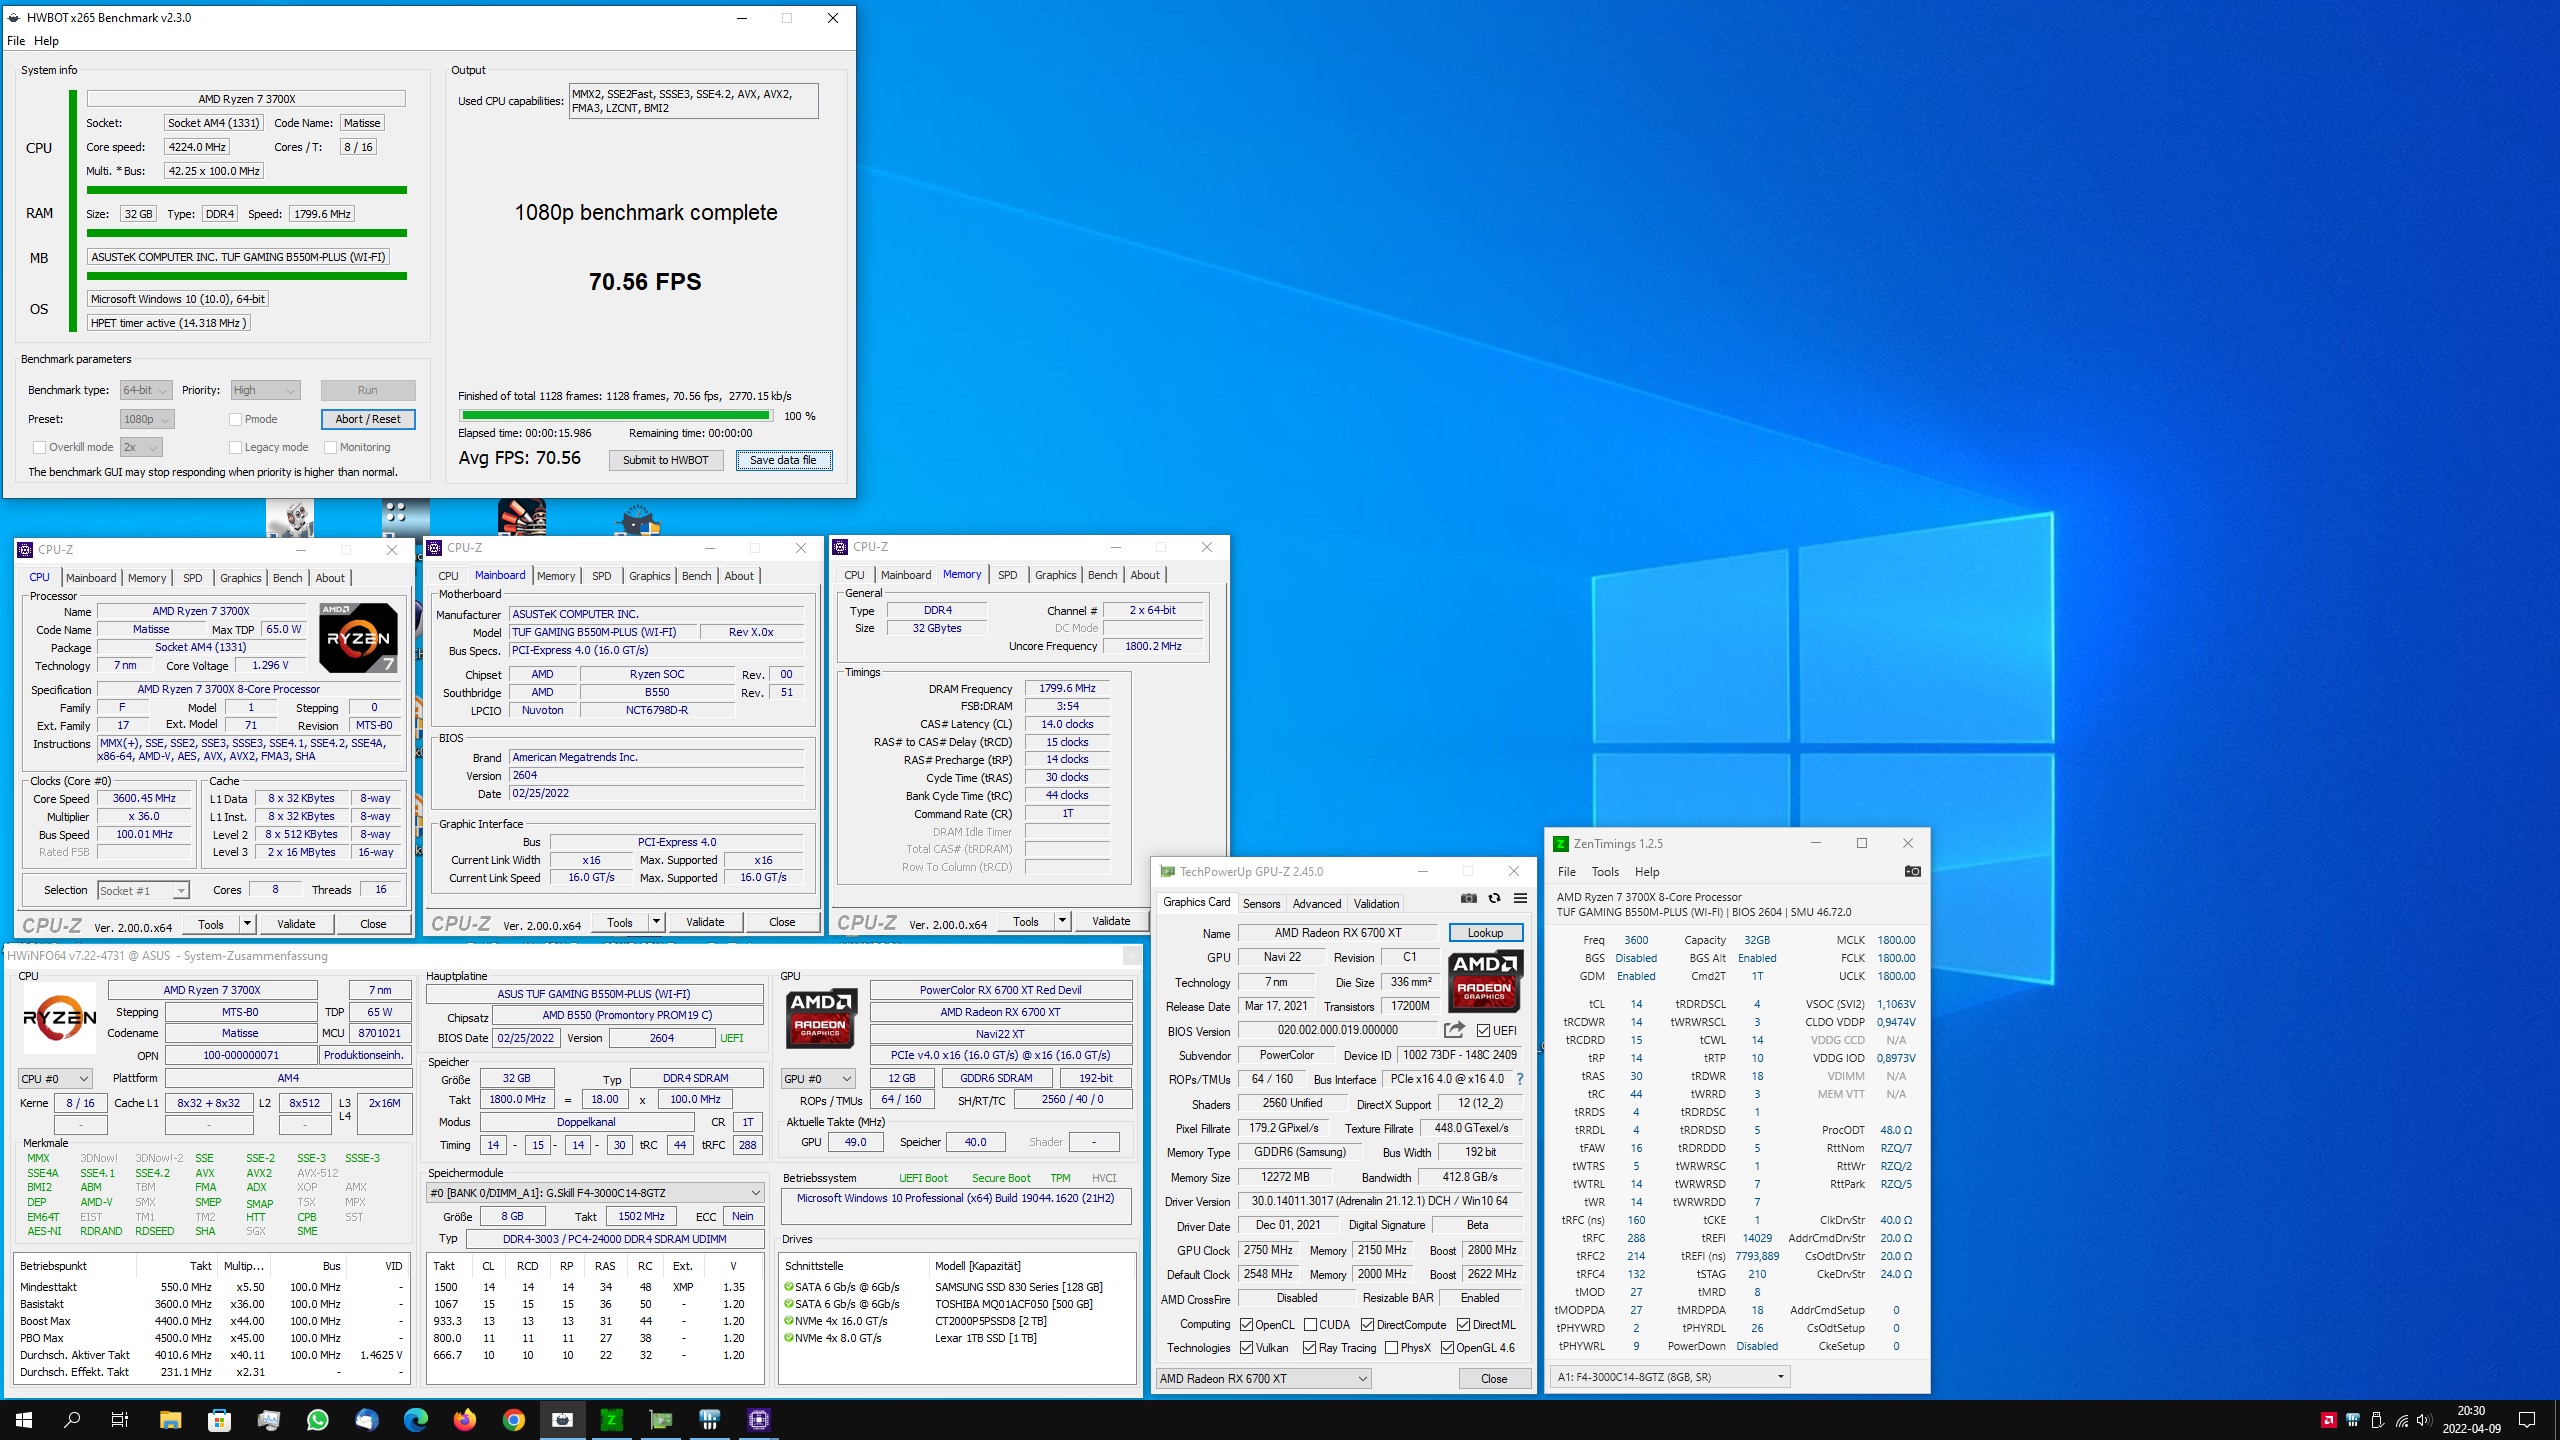Open HWiNFO CPU #0 dropdown
The width and height of the screenshot is (2560, 1440).
coord(55,1079)
